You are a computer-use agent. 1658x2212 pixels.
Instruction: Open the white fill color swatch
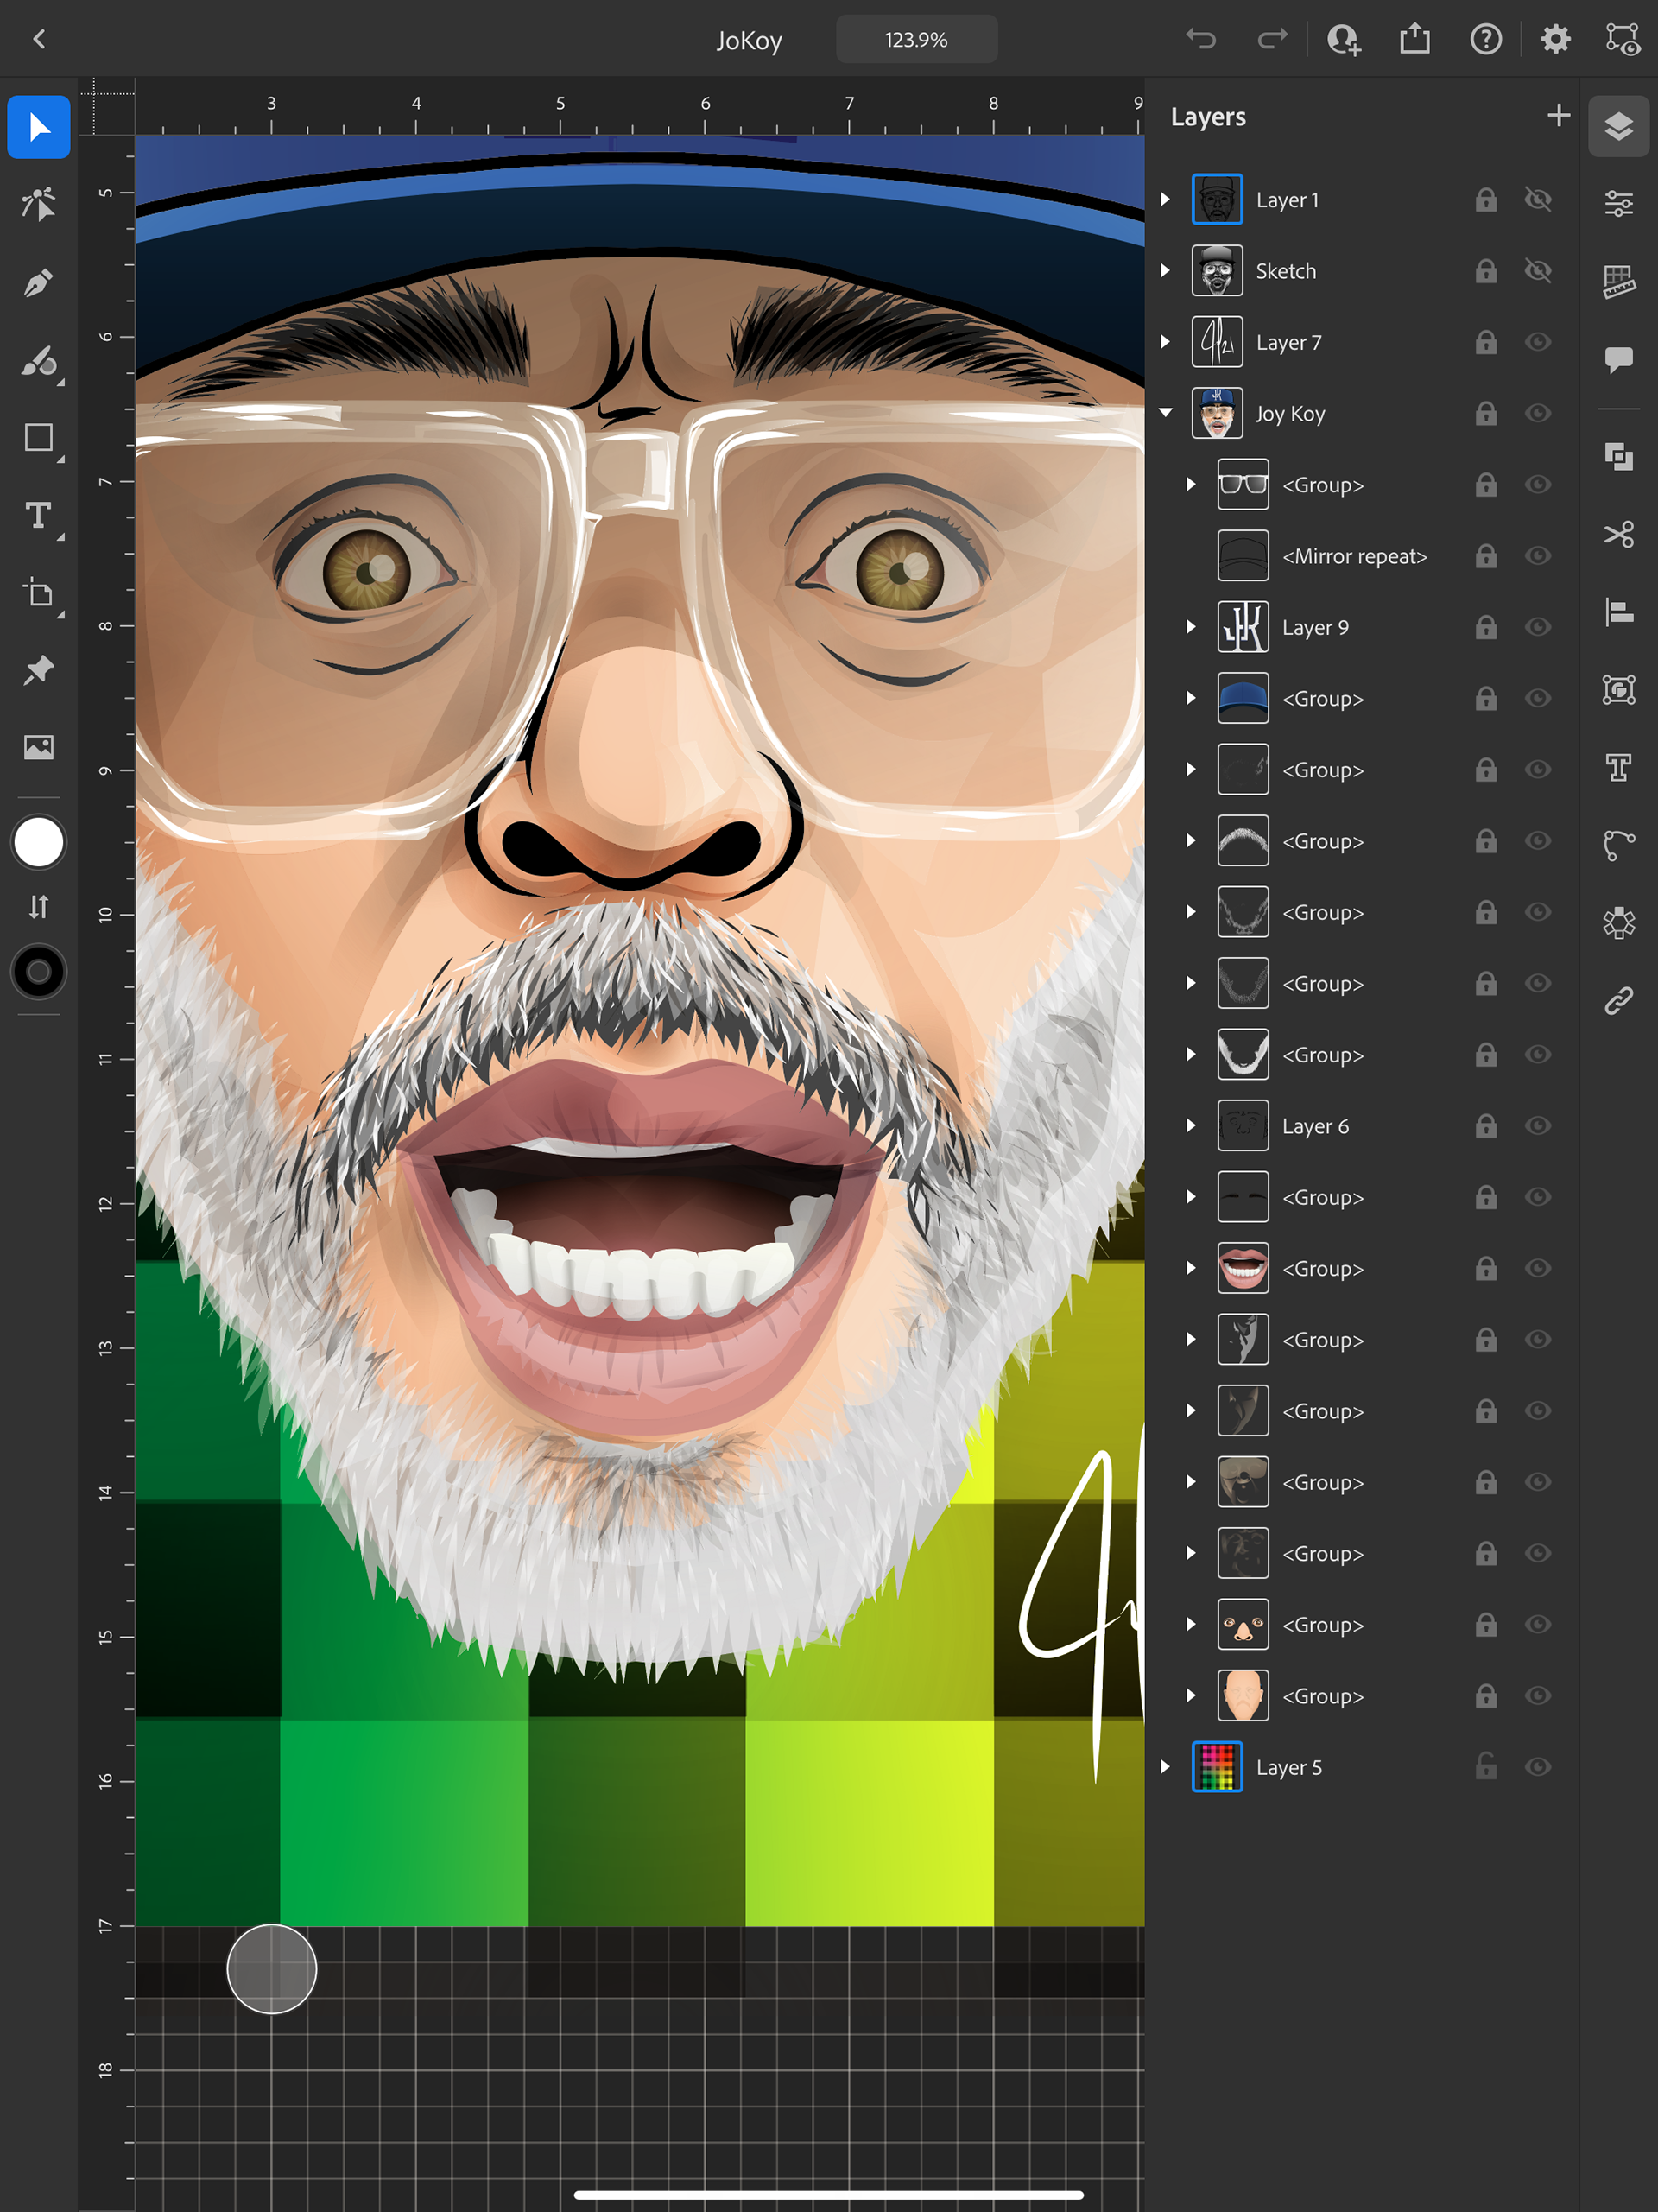(38, 842)
